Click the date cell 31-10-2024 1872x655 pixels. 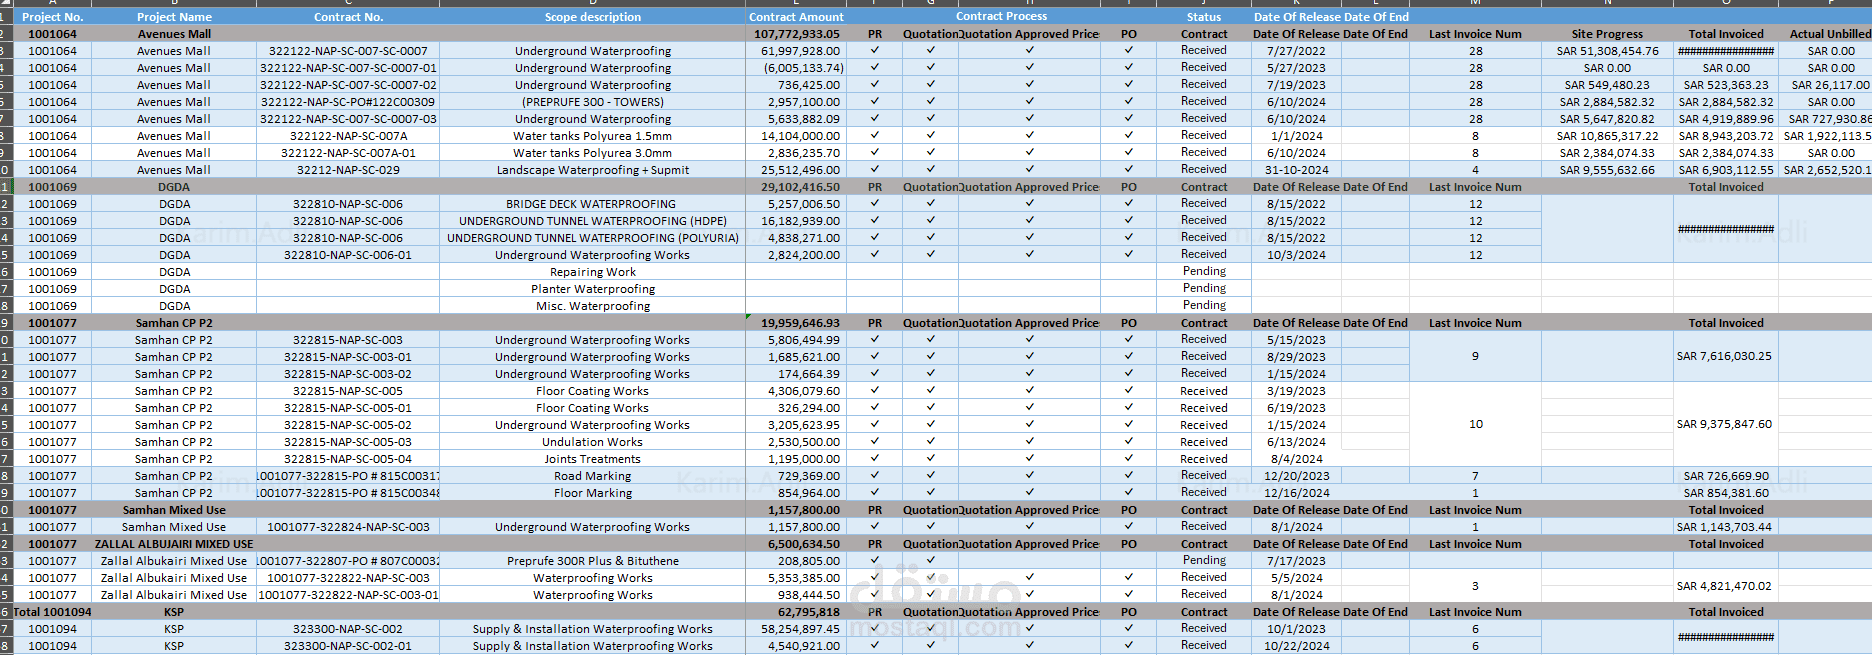(1296, 170)
